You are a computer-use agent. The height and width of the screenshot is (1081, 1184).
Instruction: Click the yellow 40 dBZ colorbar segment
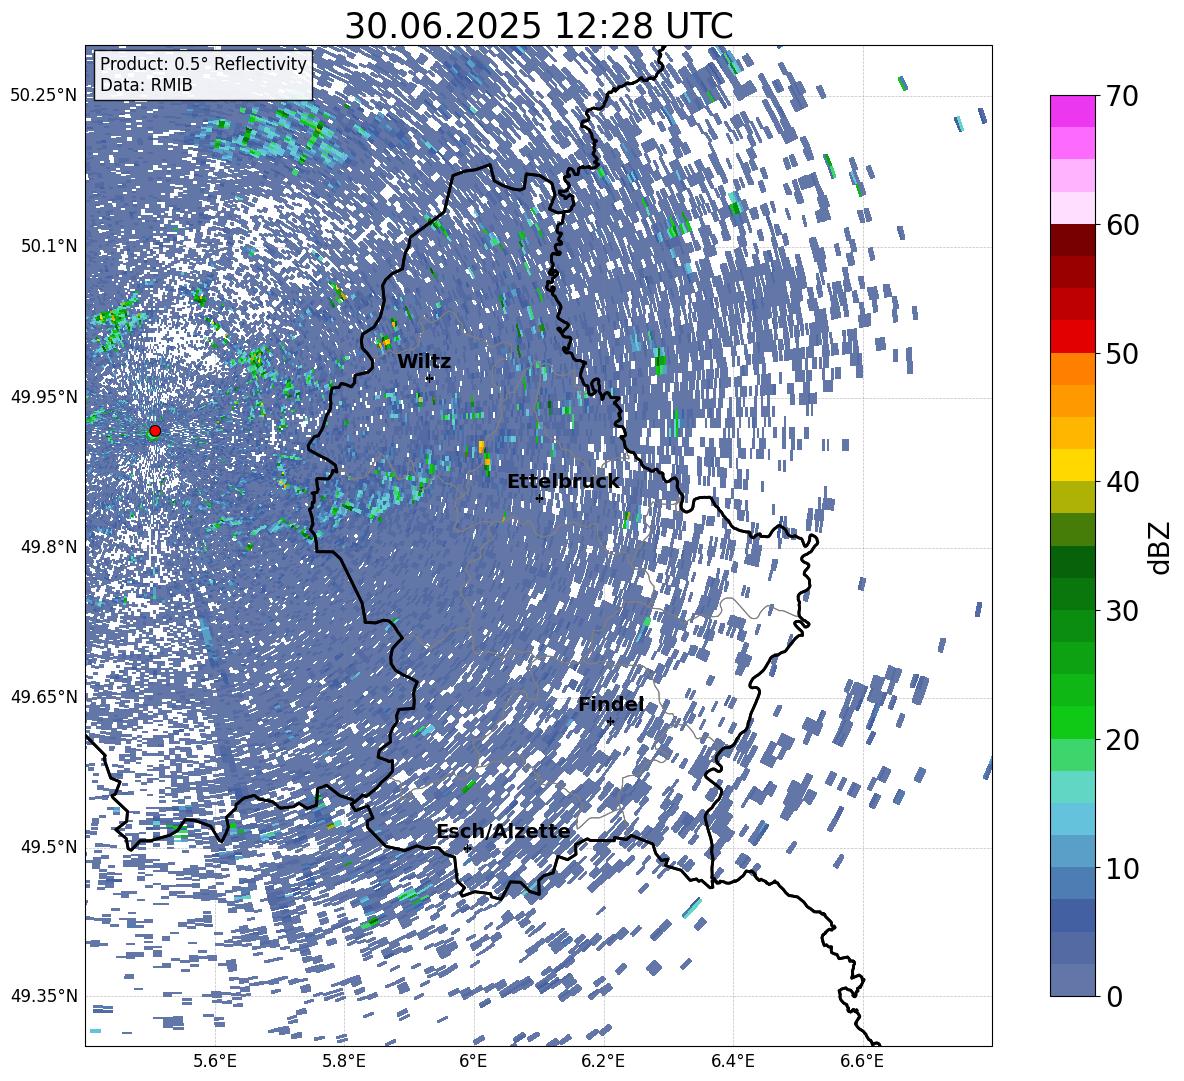coord(1072,465)
